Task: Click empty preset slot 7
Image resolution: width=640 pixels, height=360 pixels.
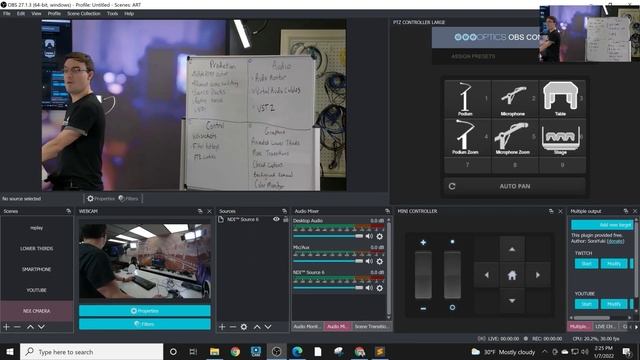Action: tap(468, 165)
